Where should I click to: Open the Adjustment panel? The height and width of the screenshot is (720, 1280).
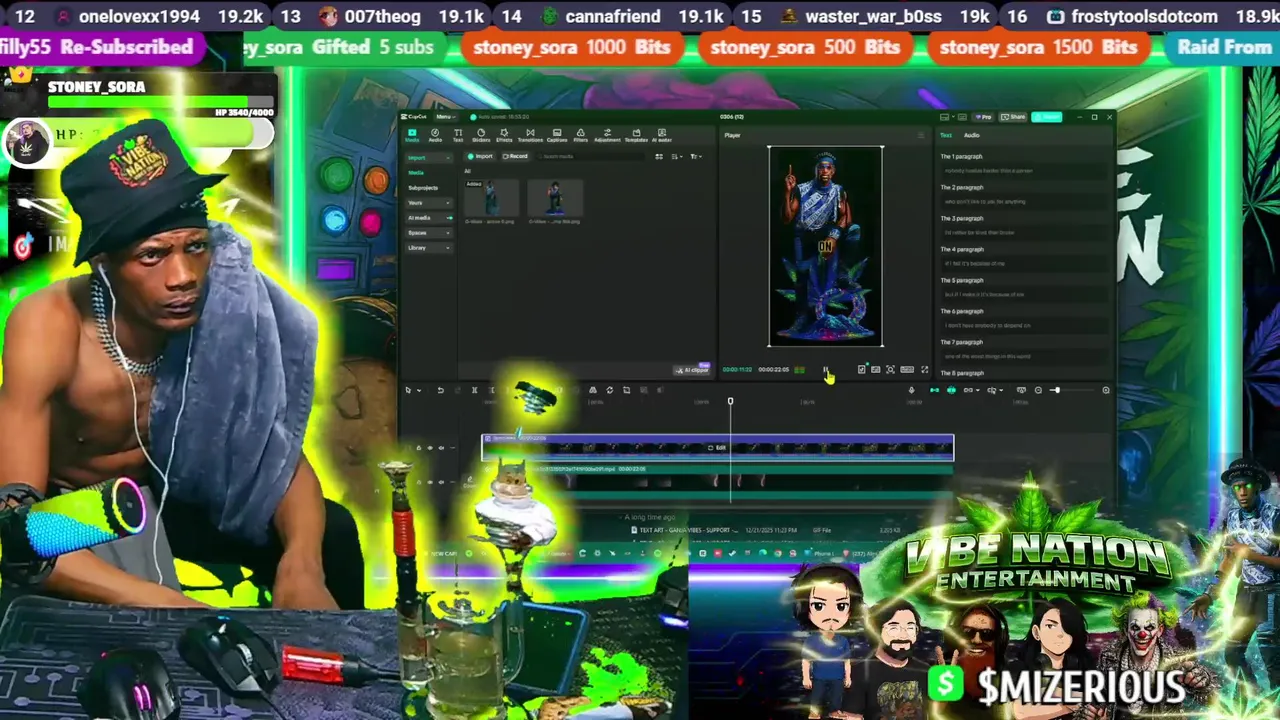click(607, 135)
